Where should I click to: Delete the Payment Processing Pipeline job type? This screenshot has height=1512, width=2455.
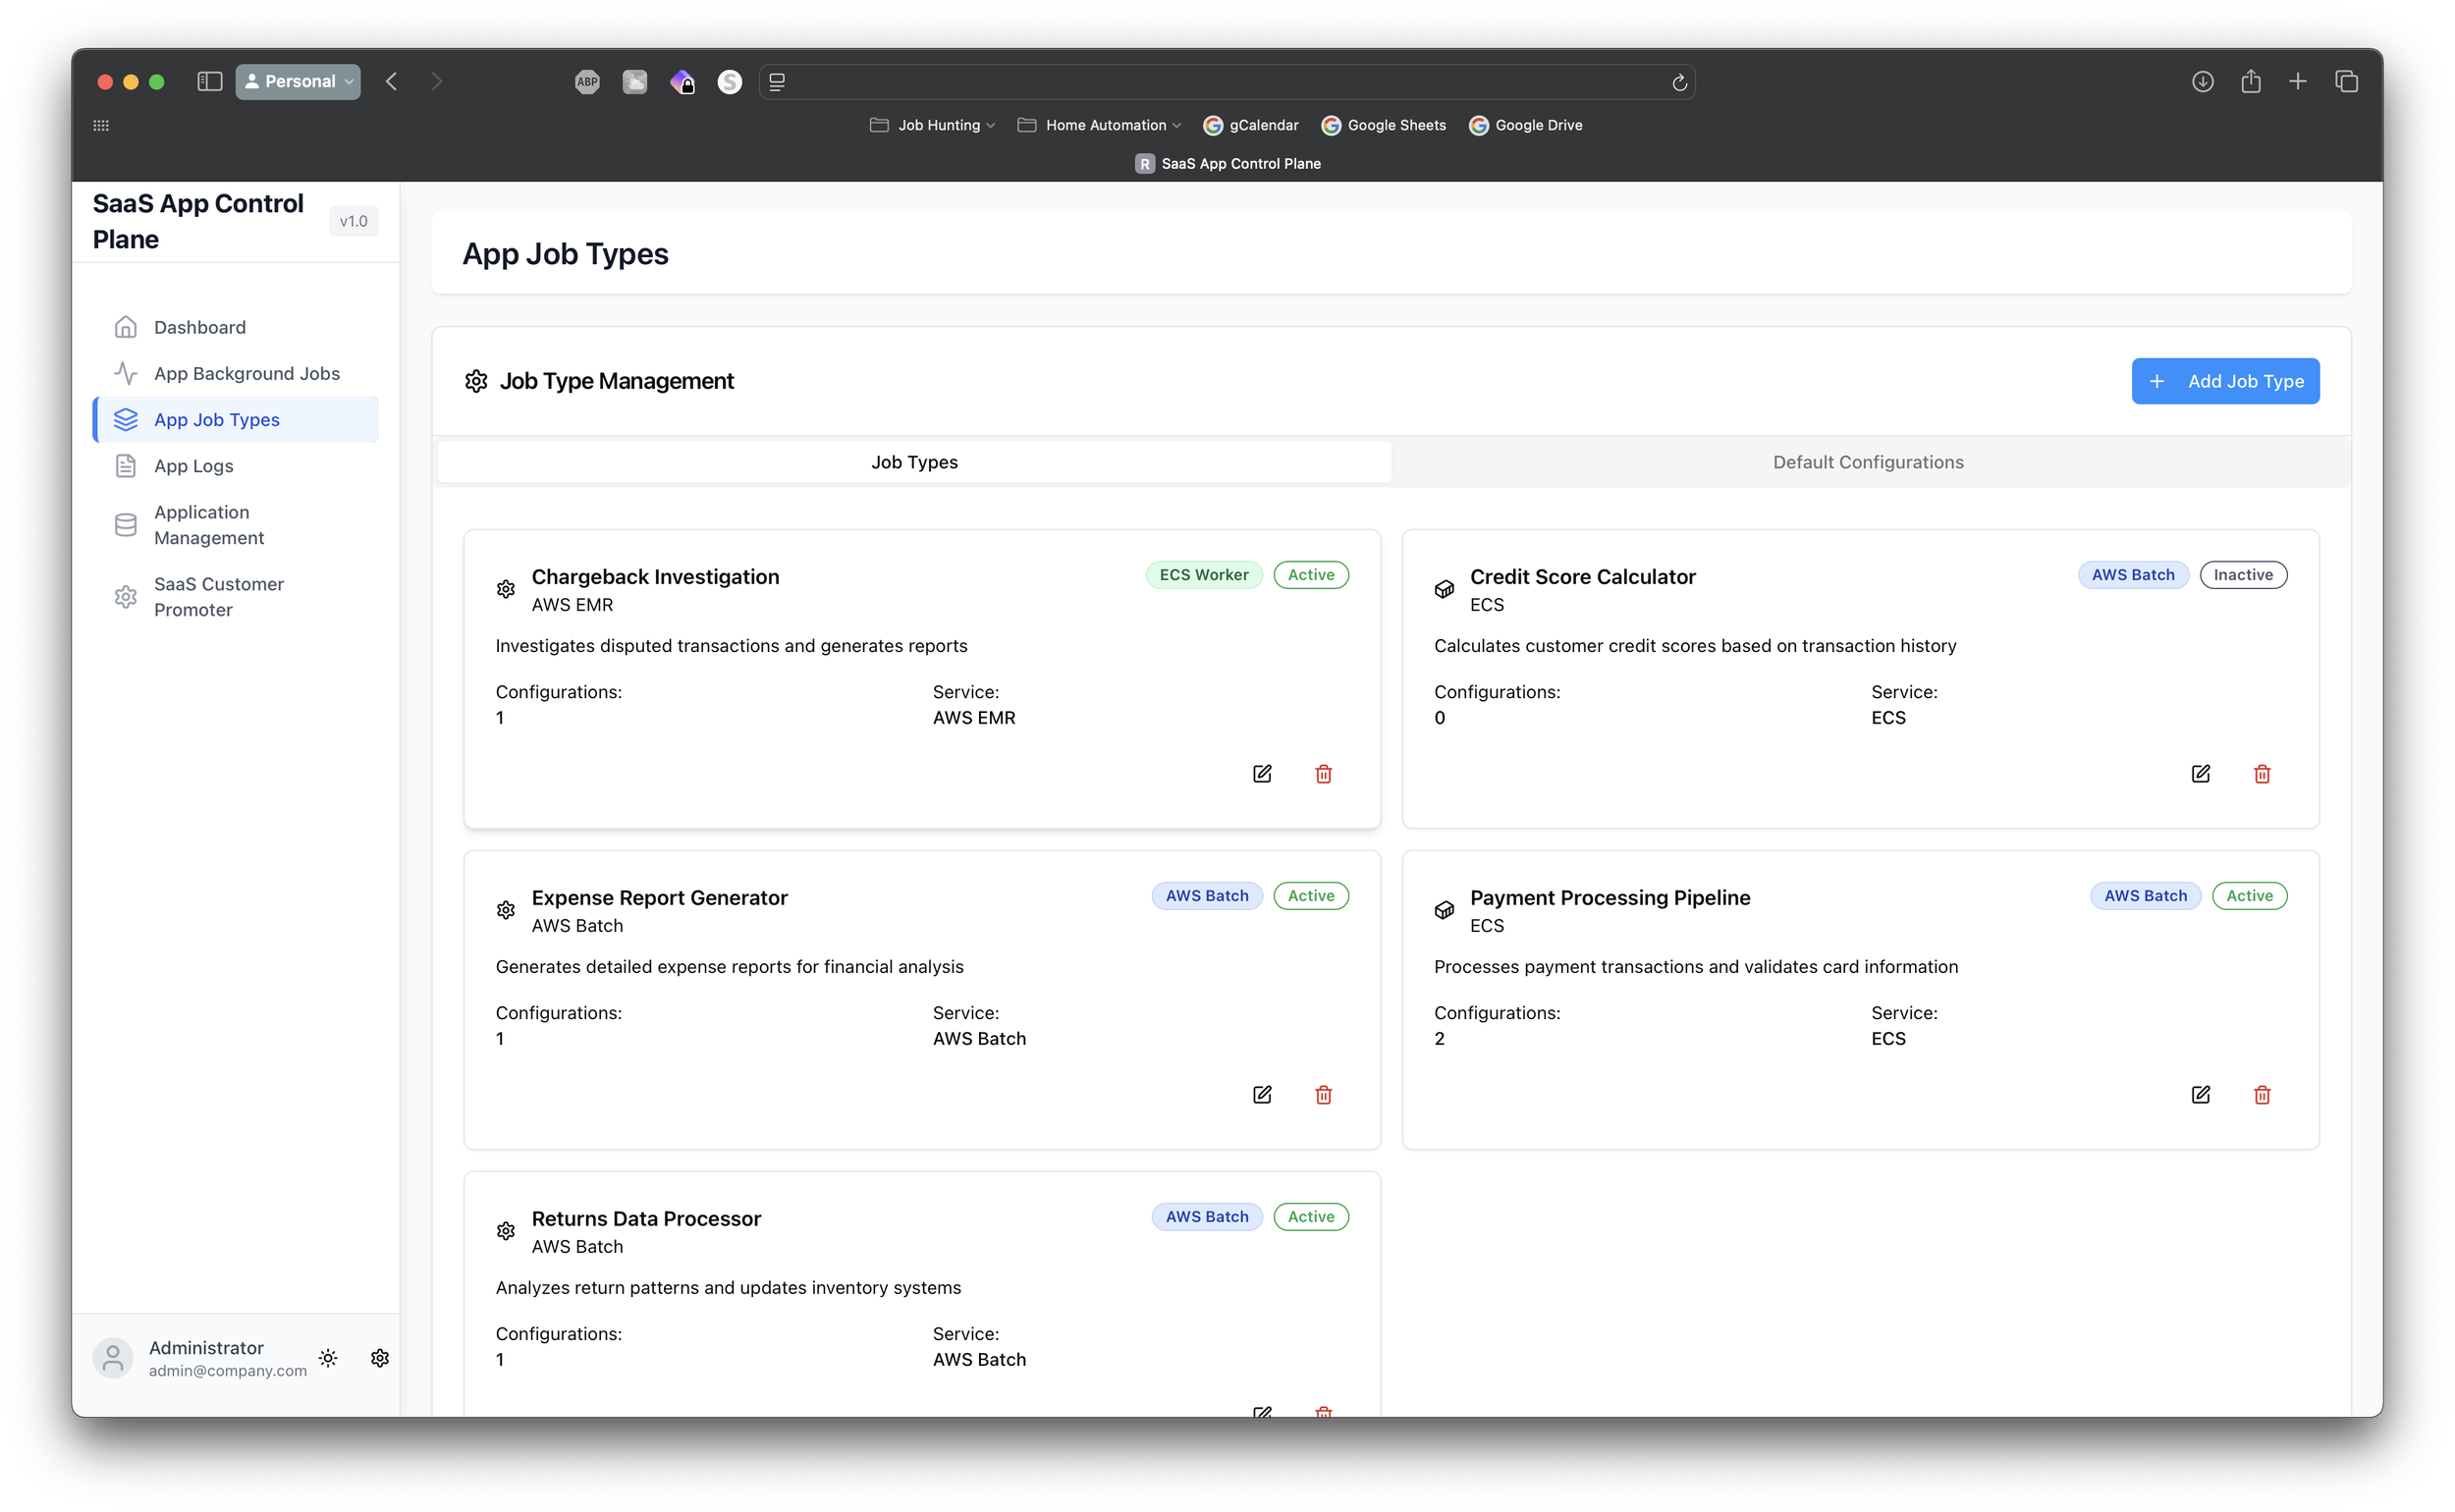pos(2261,1095)
